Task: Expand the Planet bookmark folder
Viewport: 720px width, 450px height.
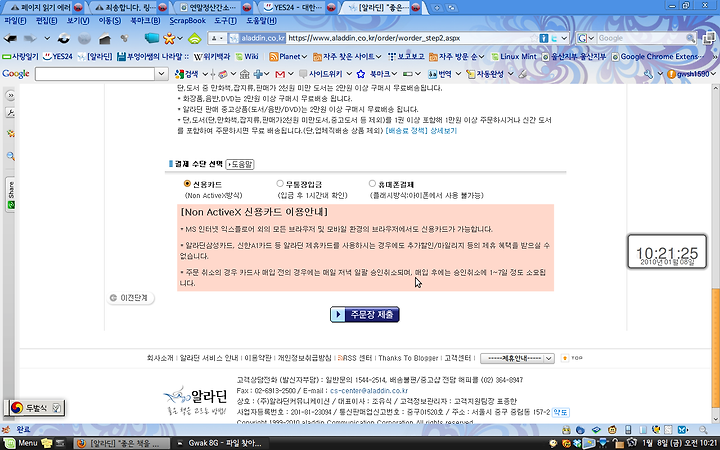Action: click(288, 56)
